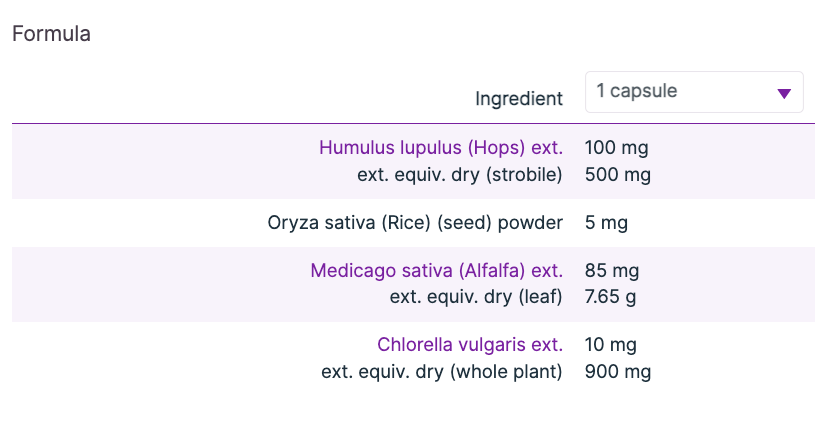Click ext. equiv. dry (strobile) label
Viewport: 828px width, 426px height.
click(460, 175)
